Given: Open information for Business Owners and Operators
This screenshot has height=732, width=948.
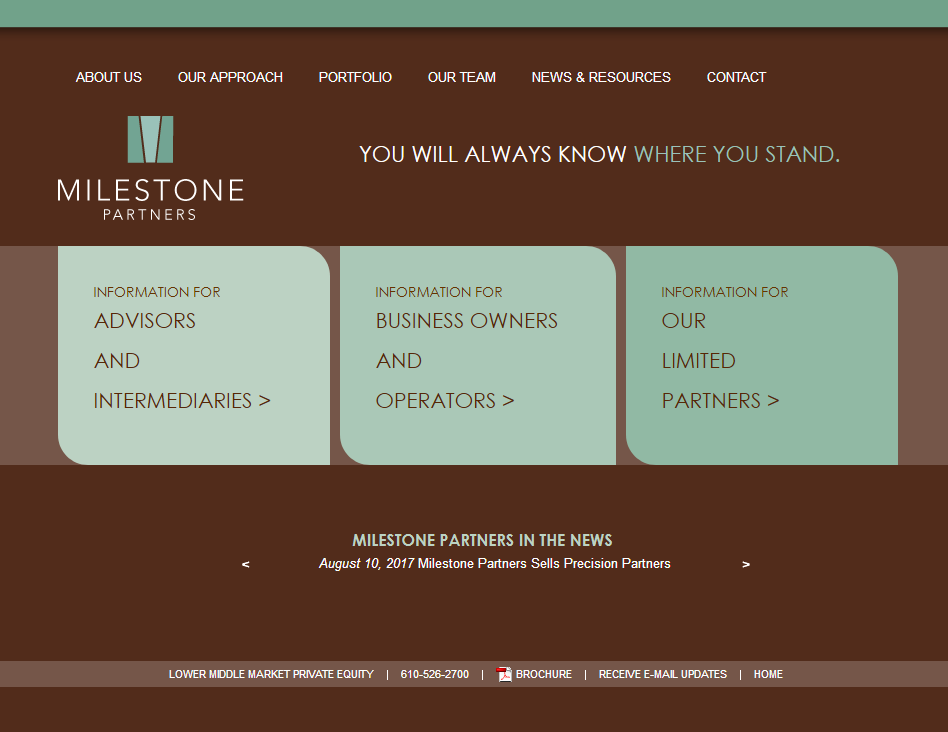Looking at the screenshot, I should pos(478,355).
